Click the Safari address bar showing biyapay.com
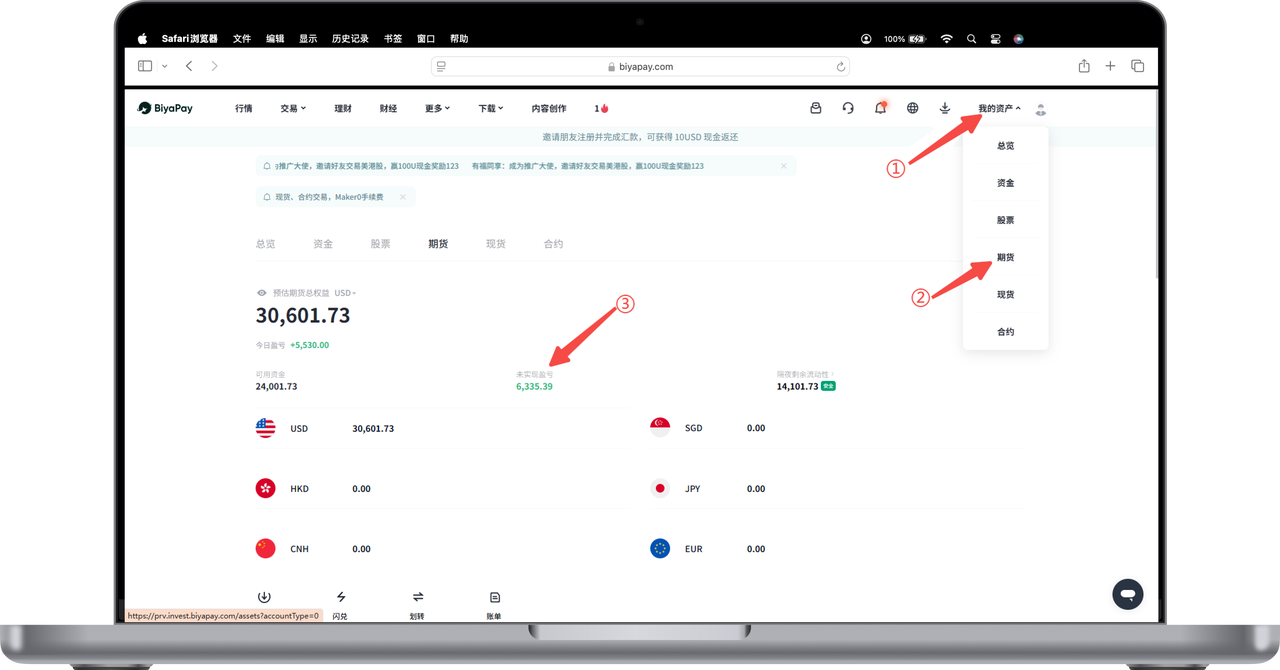This screenshot has height=670, width=1280. [x=640, y=66]
